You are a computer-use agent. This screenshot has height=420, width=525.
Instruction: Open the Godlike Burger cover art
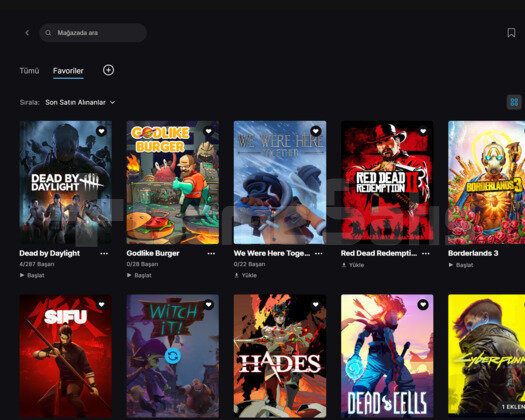[x=173, y=182]
